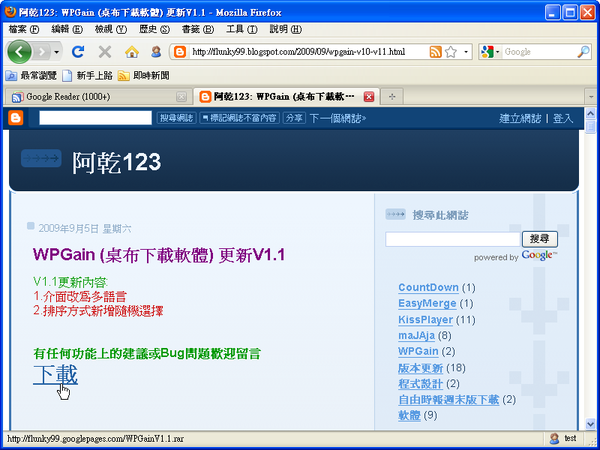600x450 pixels.
Task: Click the 搜尋網誌 button
Action: (x=176, y=118)
